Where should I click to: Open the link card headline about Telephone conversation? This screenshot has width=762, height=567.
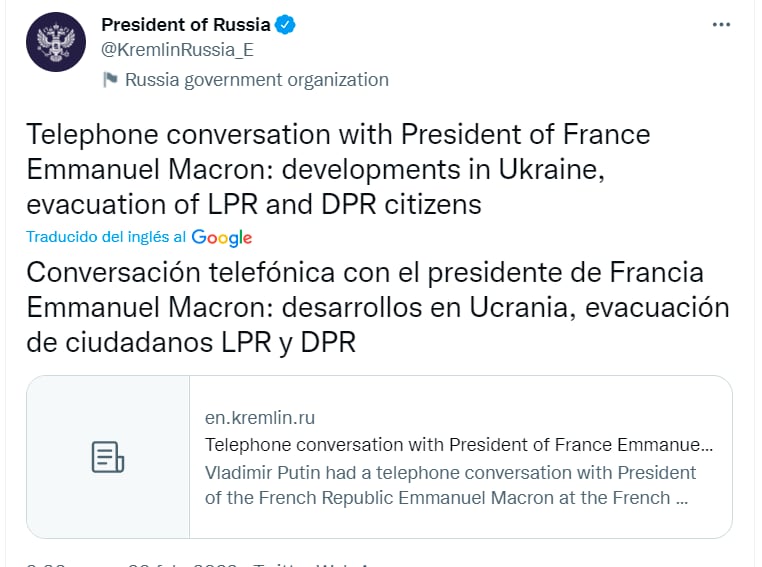459,445
